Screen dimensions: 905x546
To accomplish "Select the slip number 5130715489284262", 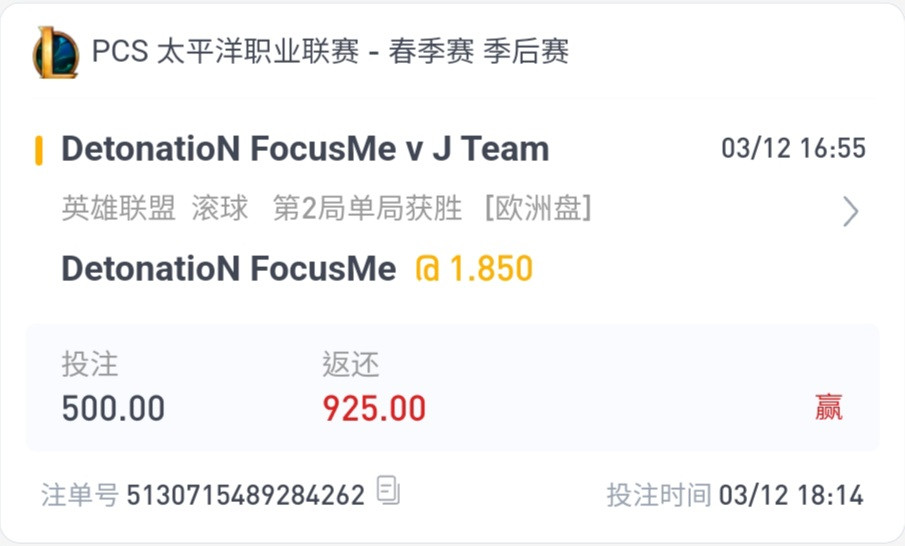I will (246, 495).
